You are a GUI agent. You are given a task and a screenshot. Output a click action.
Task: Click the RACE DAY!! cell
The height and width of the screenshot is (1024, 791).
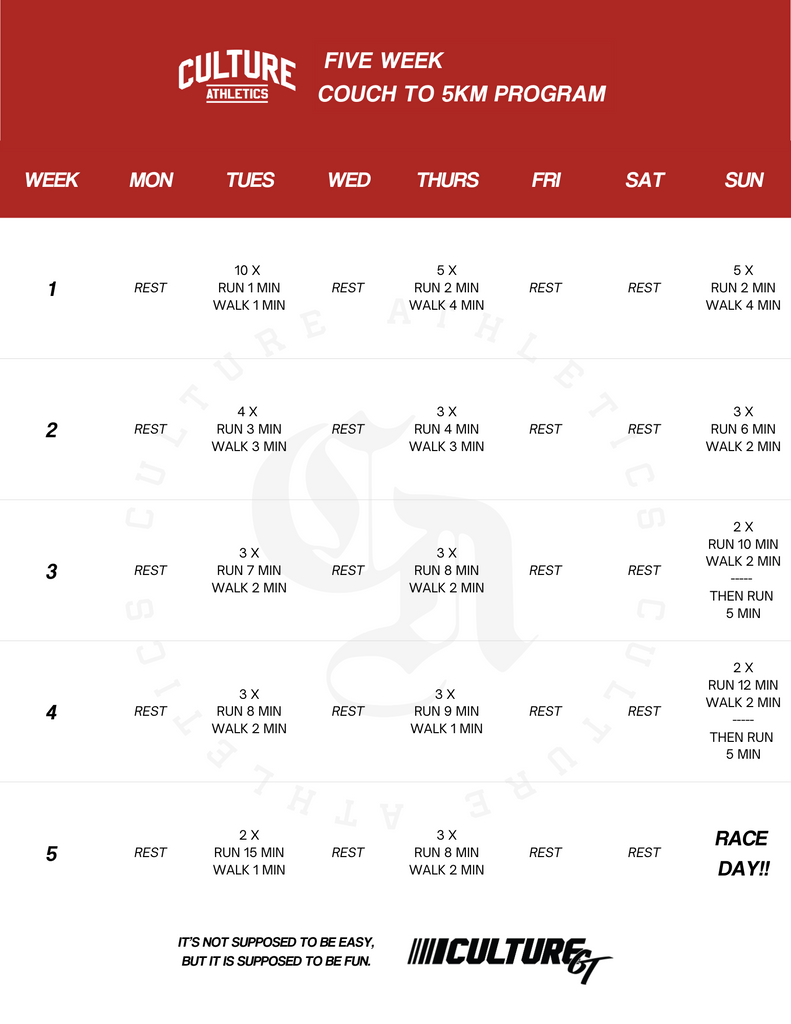coord(743,853)
